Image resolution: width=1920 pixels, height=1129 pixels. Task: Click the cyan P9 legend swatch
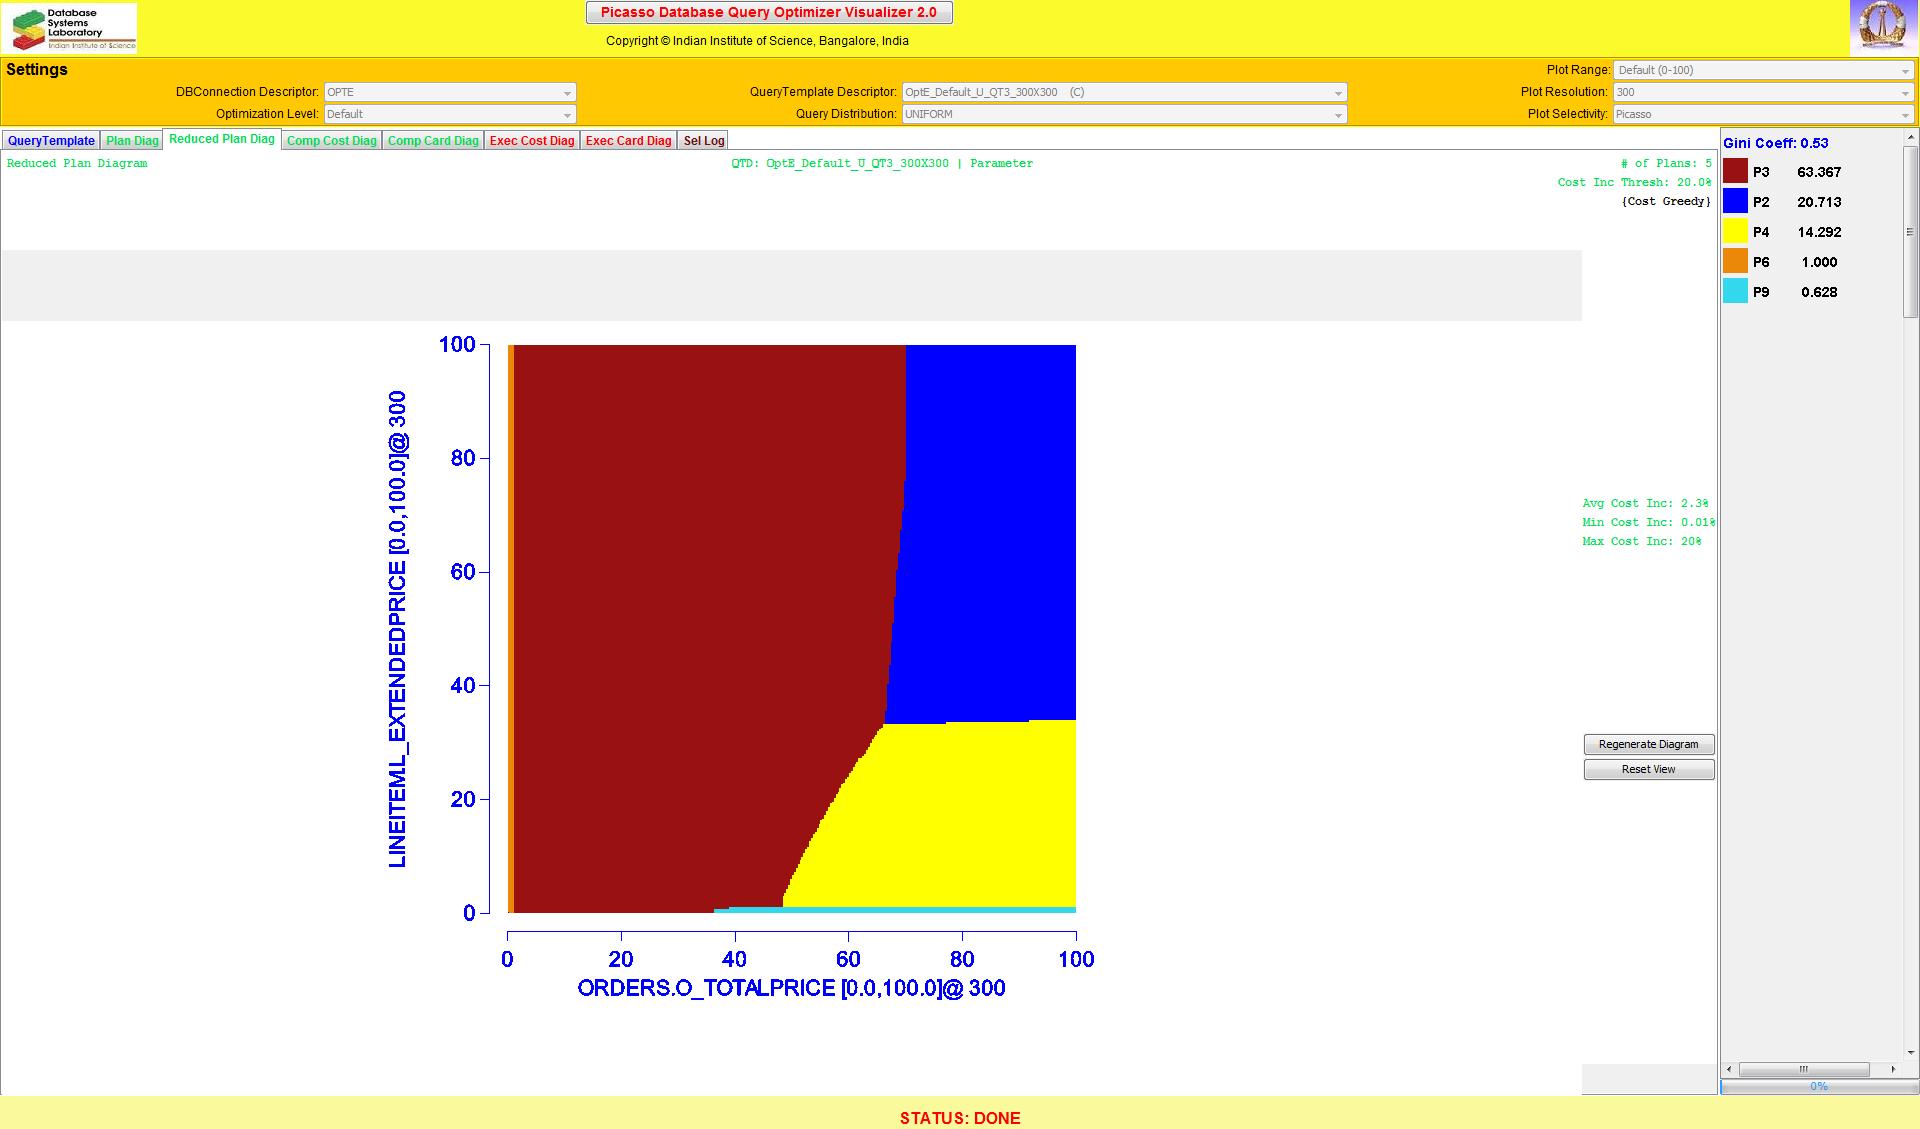pos(1735,291)
